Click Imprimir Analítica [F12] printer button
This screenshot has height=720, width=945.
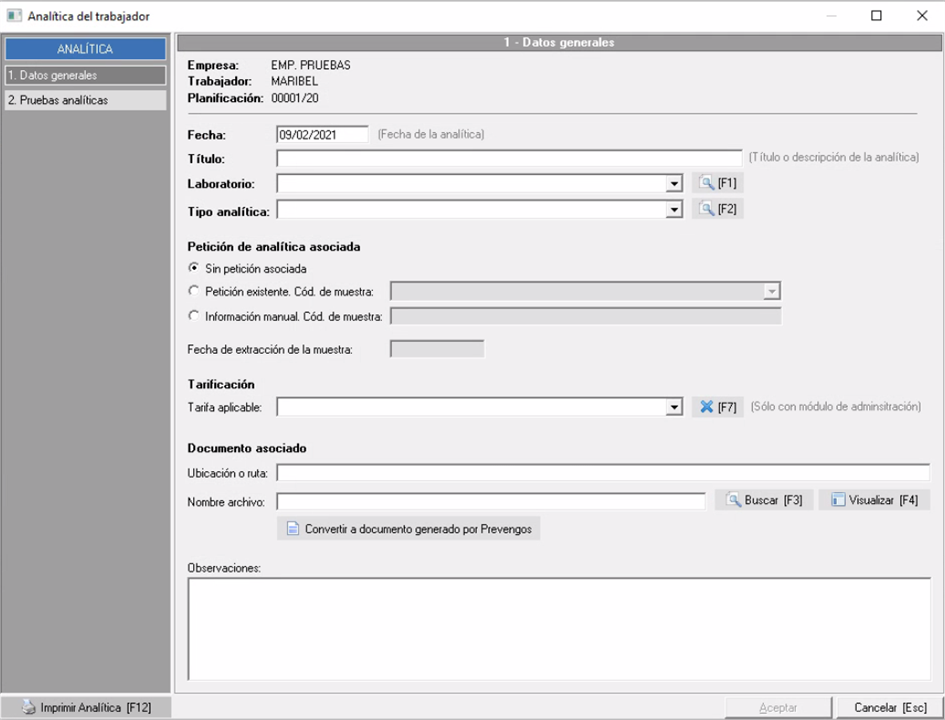tap(86, 707)
